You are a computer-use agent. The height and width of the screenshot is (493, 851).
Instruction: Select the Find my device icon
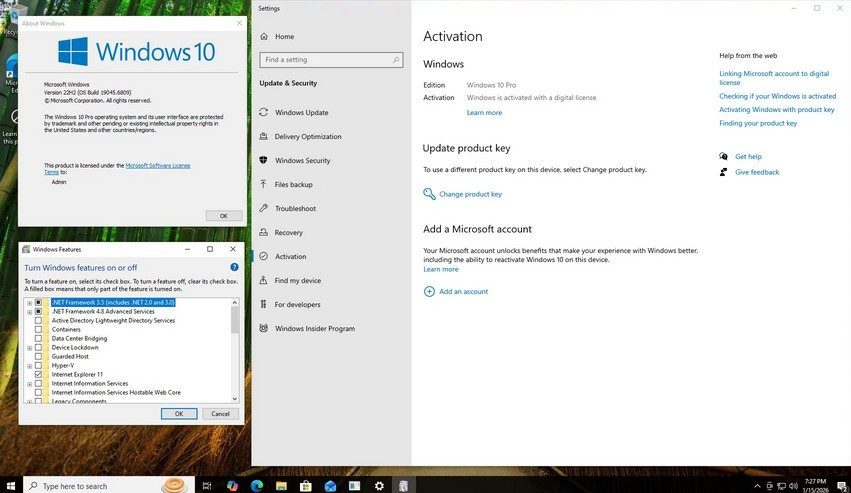[264, 280]
